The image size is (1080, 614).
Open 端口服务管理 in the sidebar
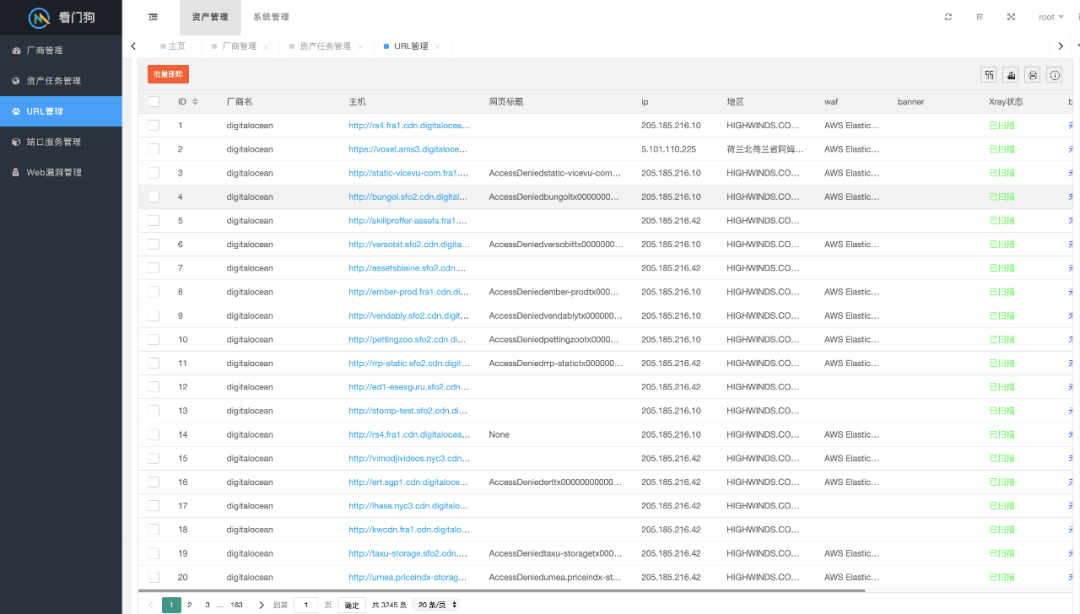(x=61, y=142)
